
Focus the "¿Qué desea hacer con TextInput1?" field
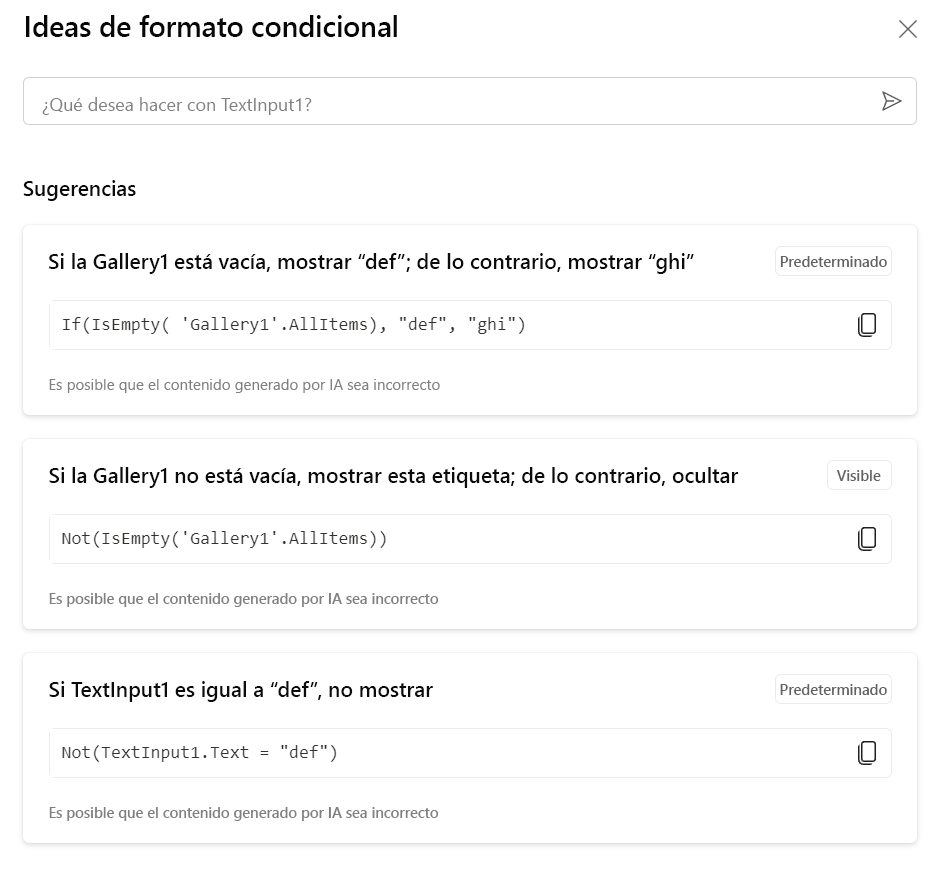click(450, 102)
